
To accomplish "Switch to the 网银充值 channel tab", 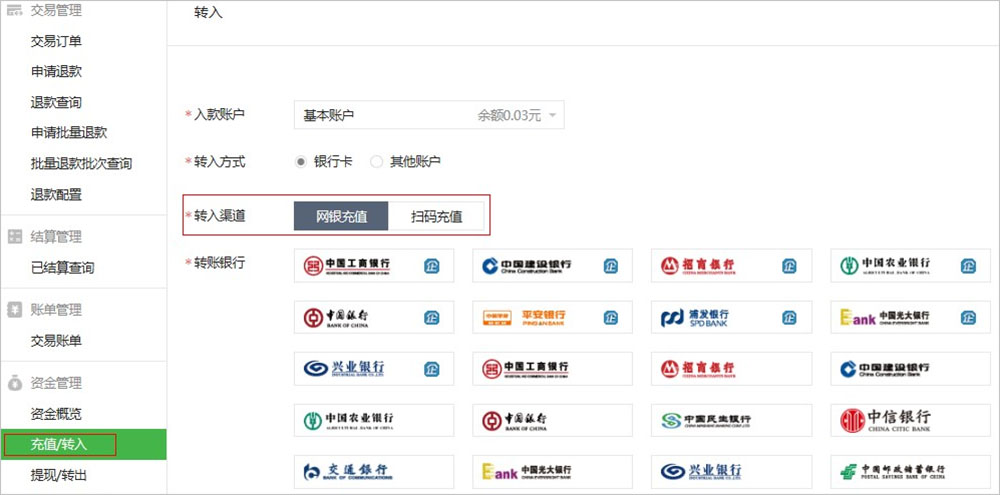I will click(x=341, y=216).
